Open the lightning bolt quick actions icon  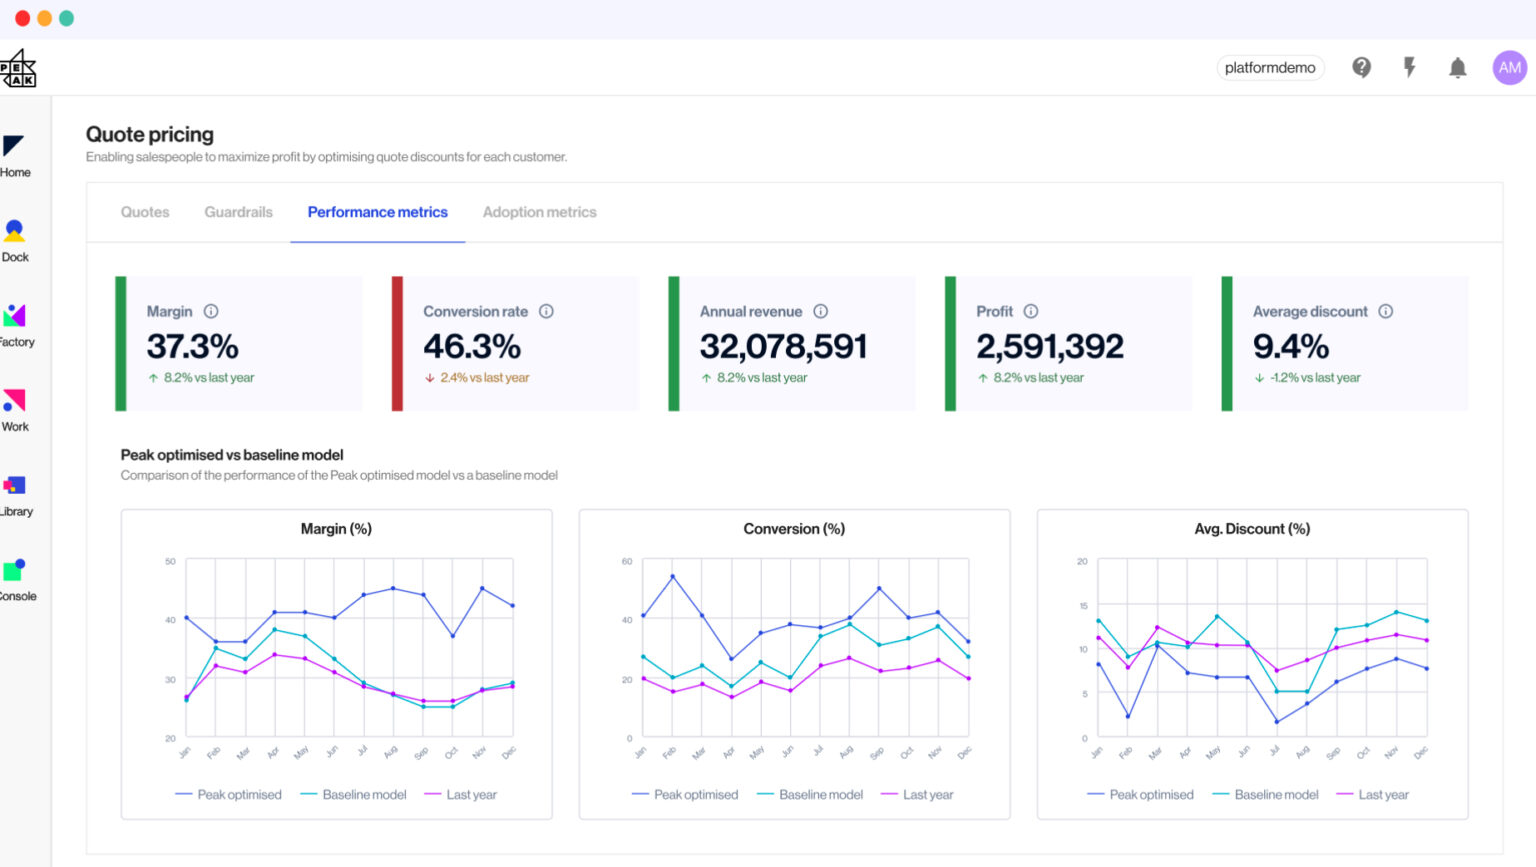point(1409,67)
